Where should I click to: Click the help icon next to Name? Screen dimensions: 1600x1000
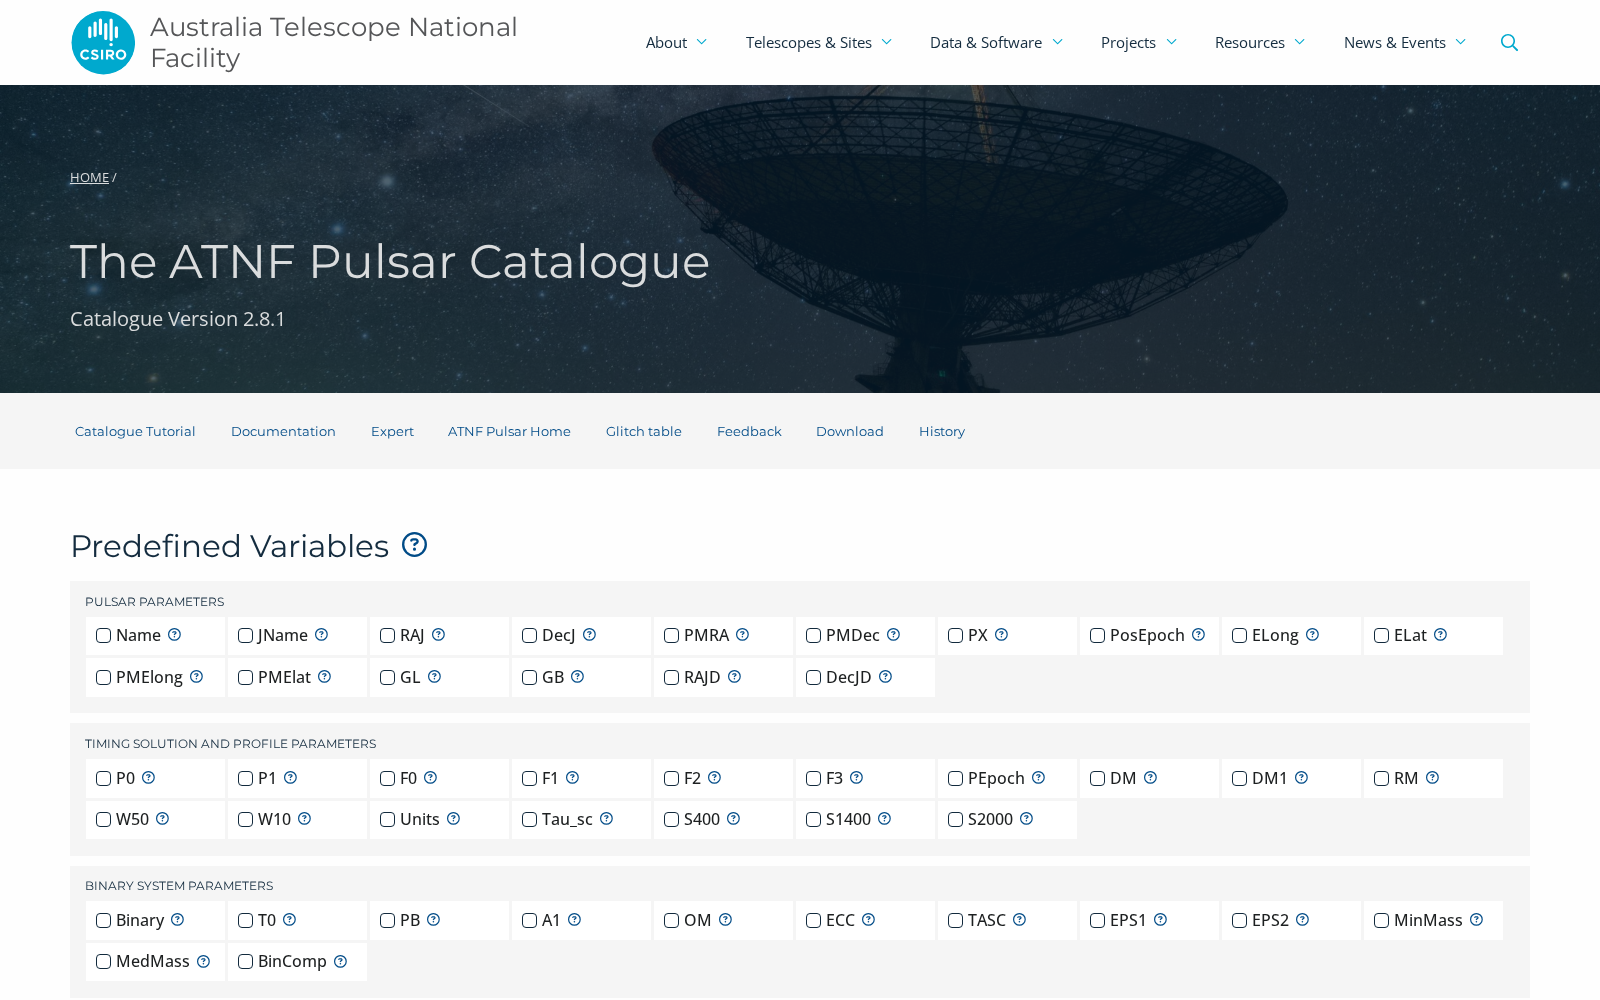tap(174, 635)
